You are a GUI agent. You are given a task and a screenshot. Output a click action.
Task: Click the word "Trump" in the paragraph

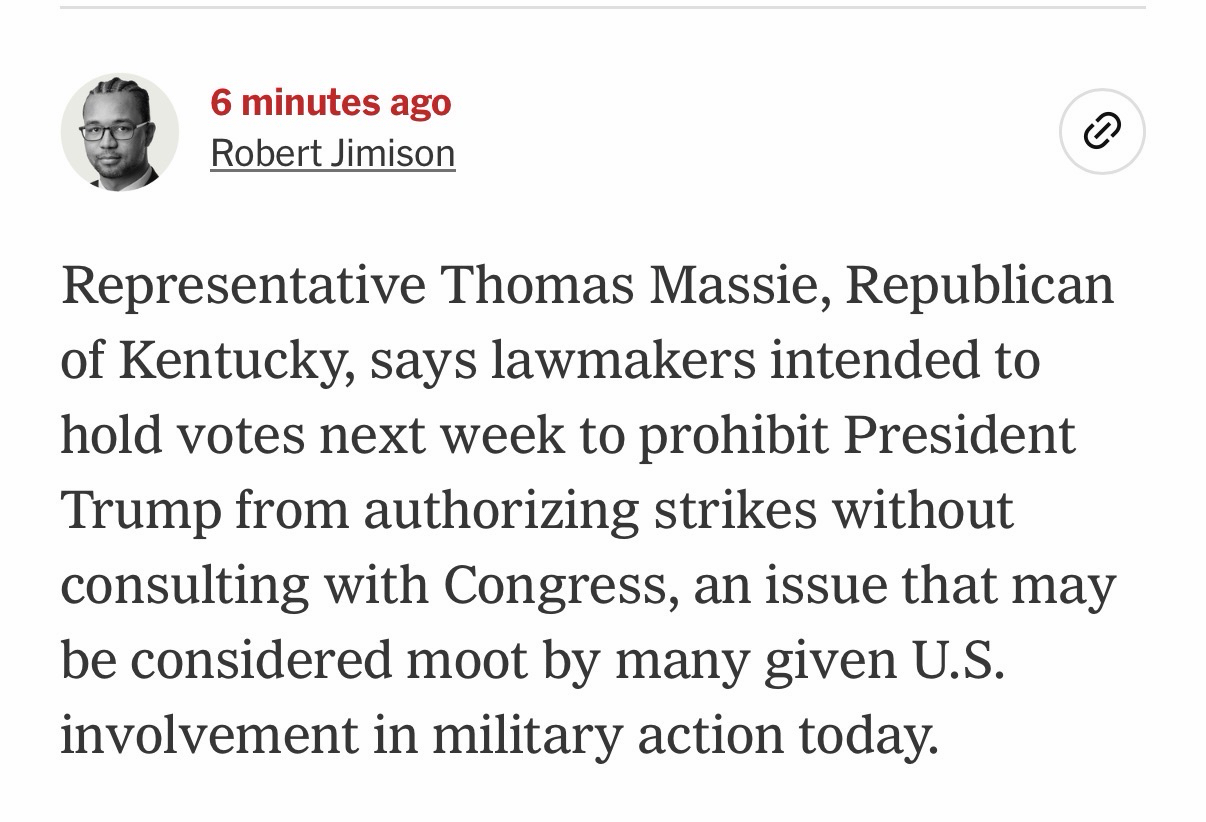pyautogui.click(x=140, y=510)
